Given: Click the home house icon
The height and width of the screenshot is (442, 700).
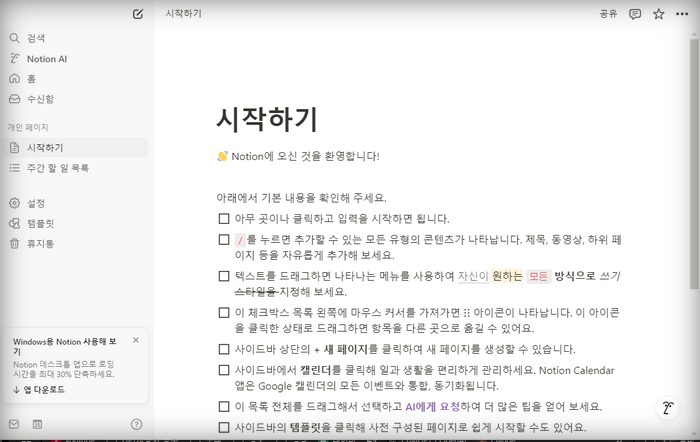Looking at the screenshot, I should pyautogui.click(x=15, y=79).
